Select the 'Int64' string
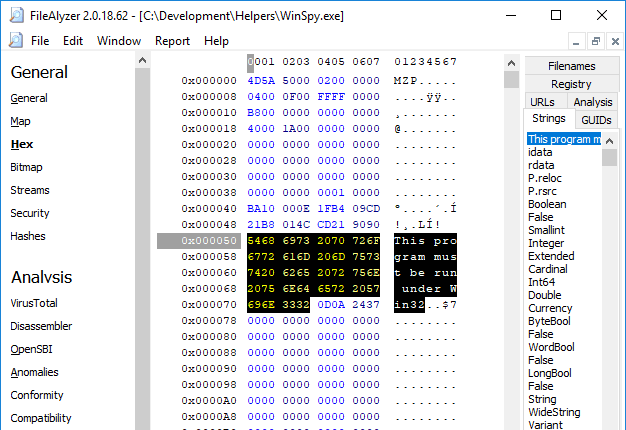This screenshot has height=430, width=626. click(541, 282)
